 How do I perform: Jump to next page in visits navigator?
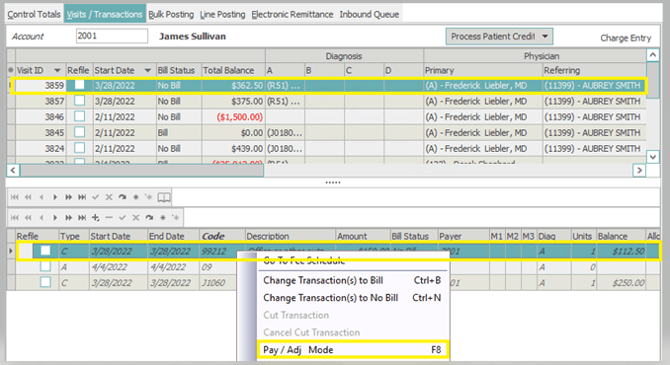coord(68,197)
